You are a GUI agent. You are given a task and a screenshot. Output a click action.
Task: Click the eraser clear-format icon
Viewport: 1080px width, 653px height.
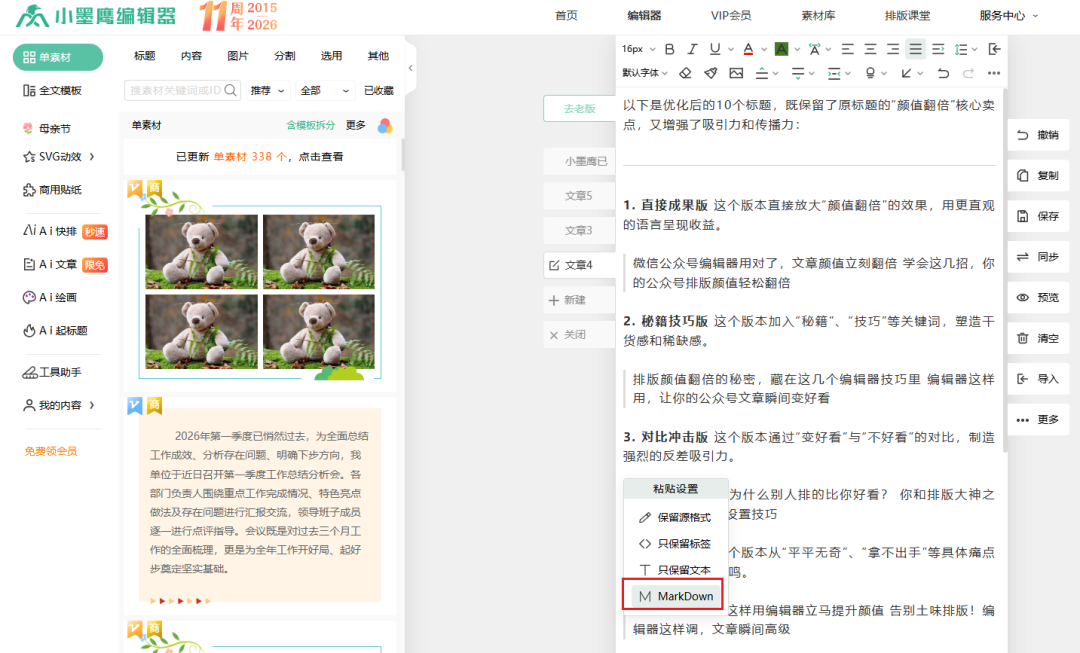click(685, 73)
